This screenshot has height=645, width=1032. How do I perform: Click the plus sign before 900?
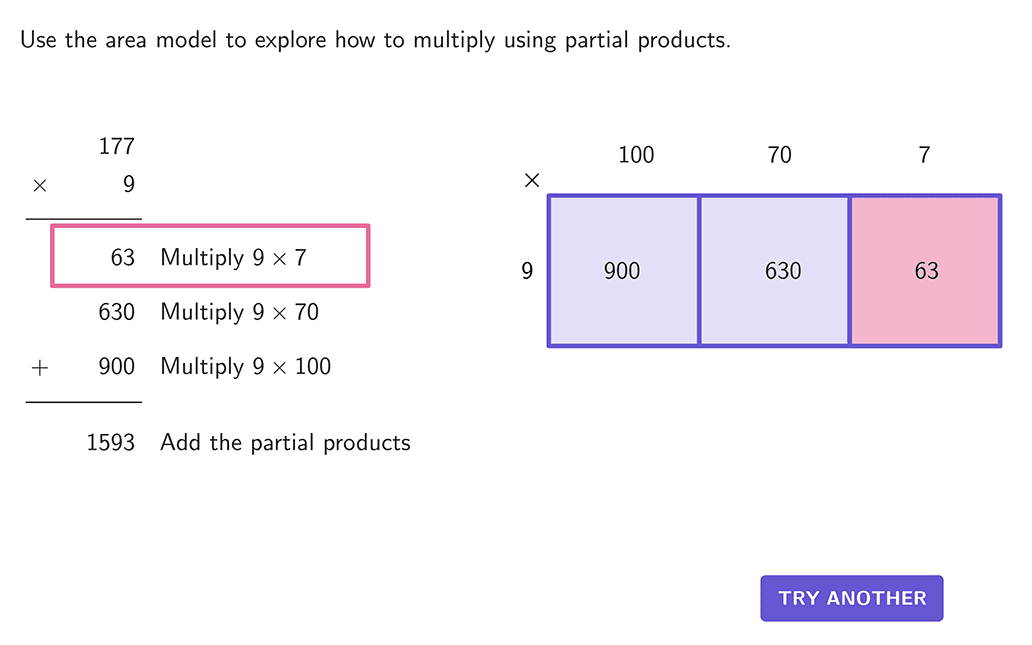pos(40,367)
